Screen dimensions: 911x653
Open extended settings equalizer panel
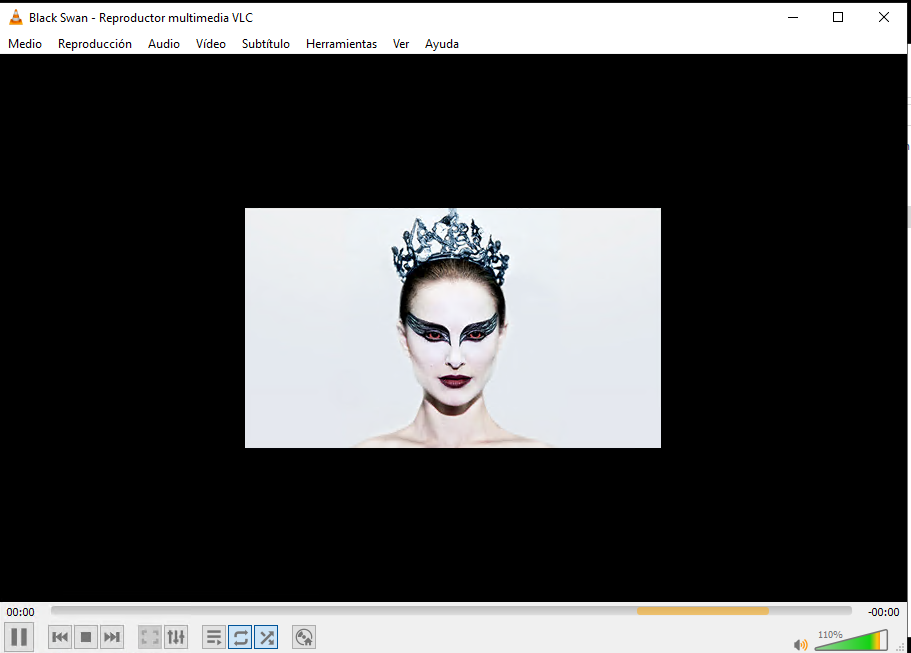pos(176,637)
